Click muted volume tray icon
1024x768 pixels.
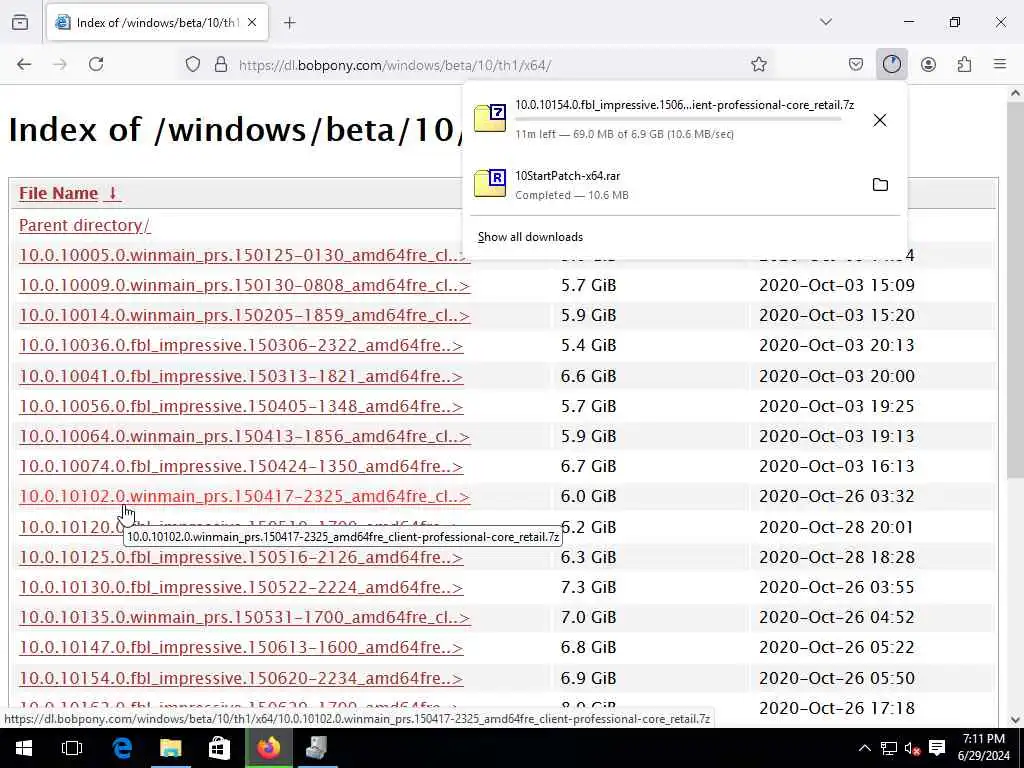tap(912, 748)
